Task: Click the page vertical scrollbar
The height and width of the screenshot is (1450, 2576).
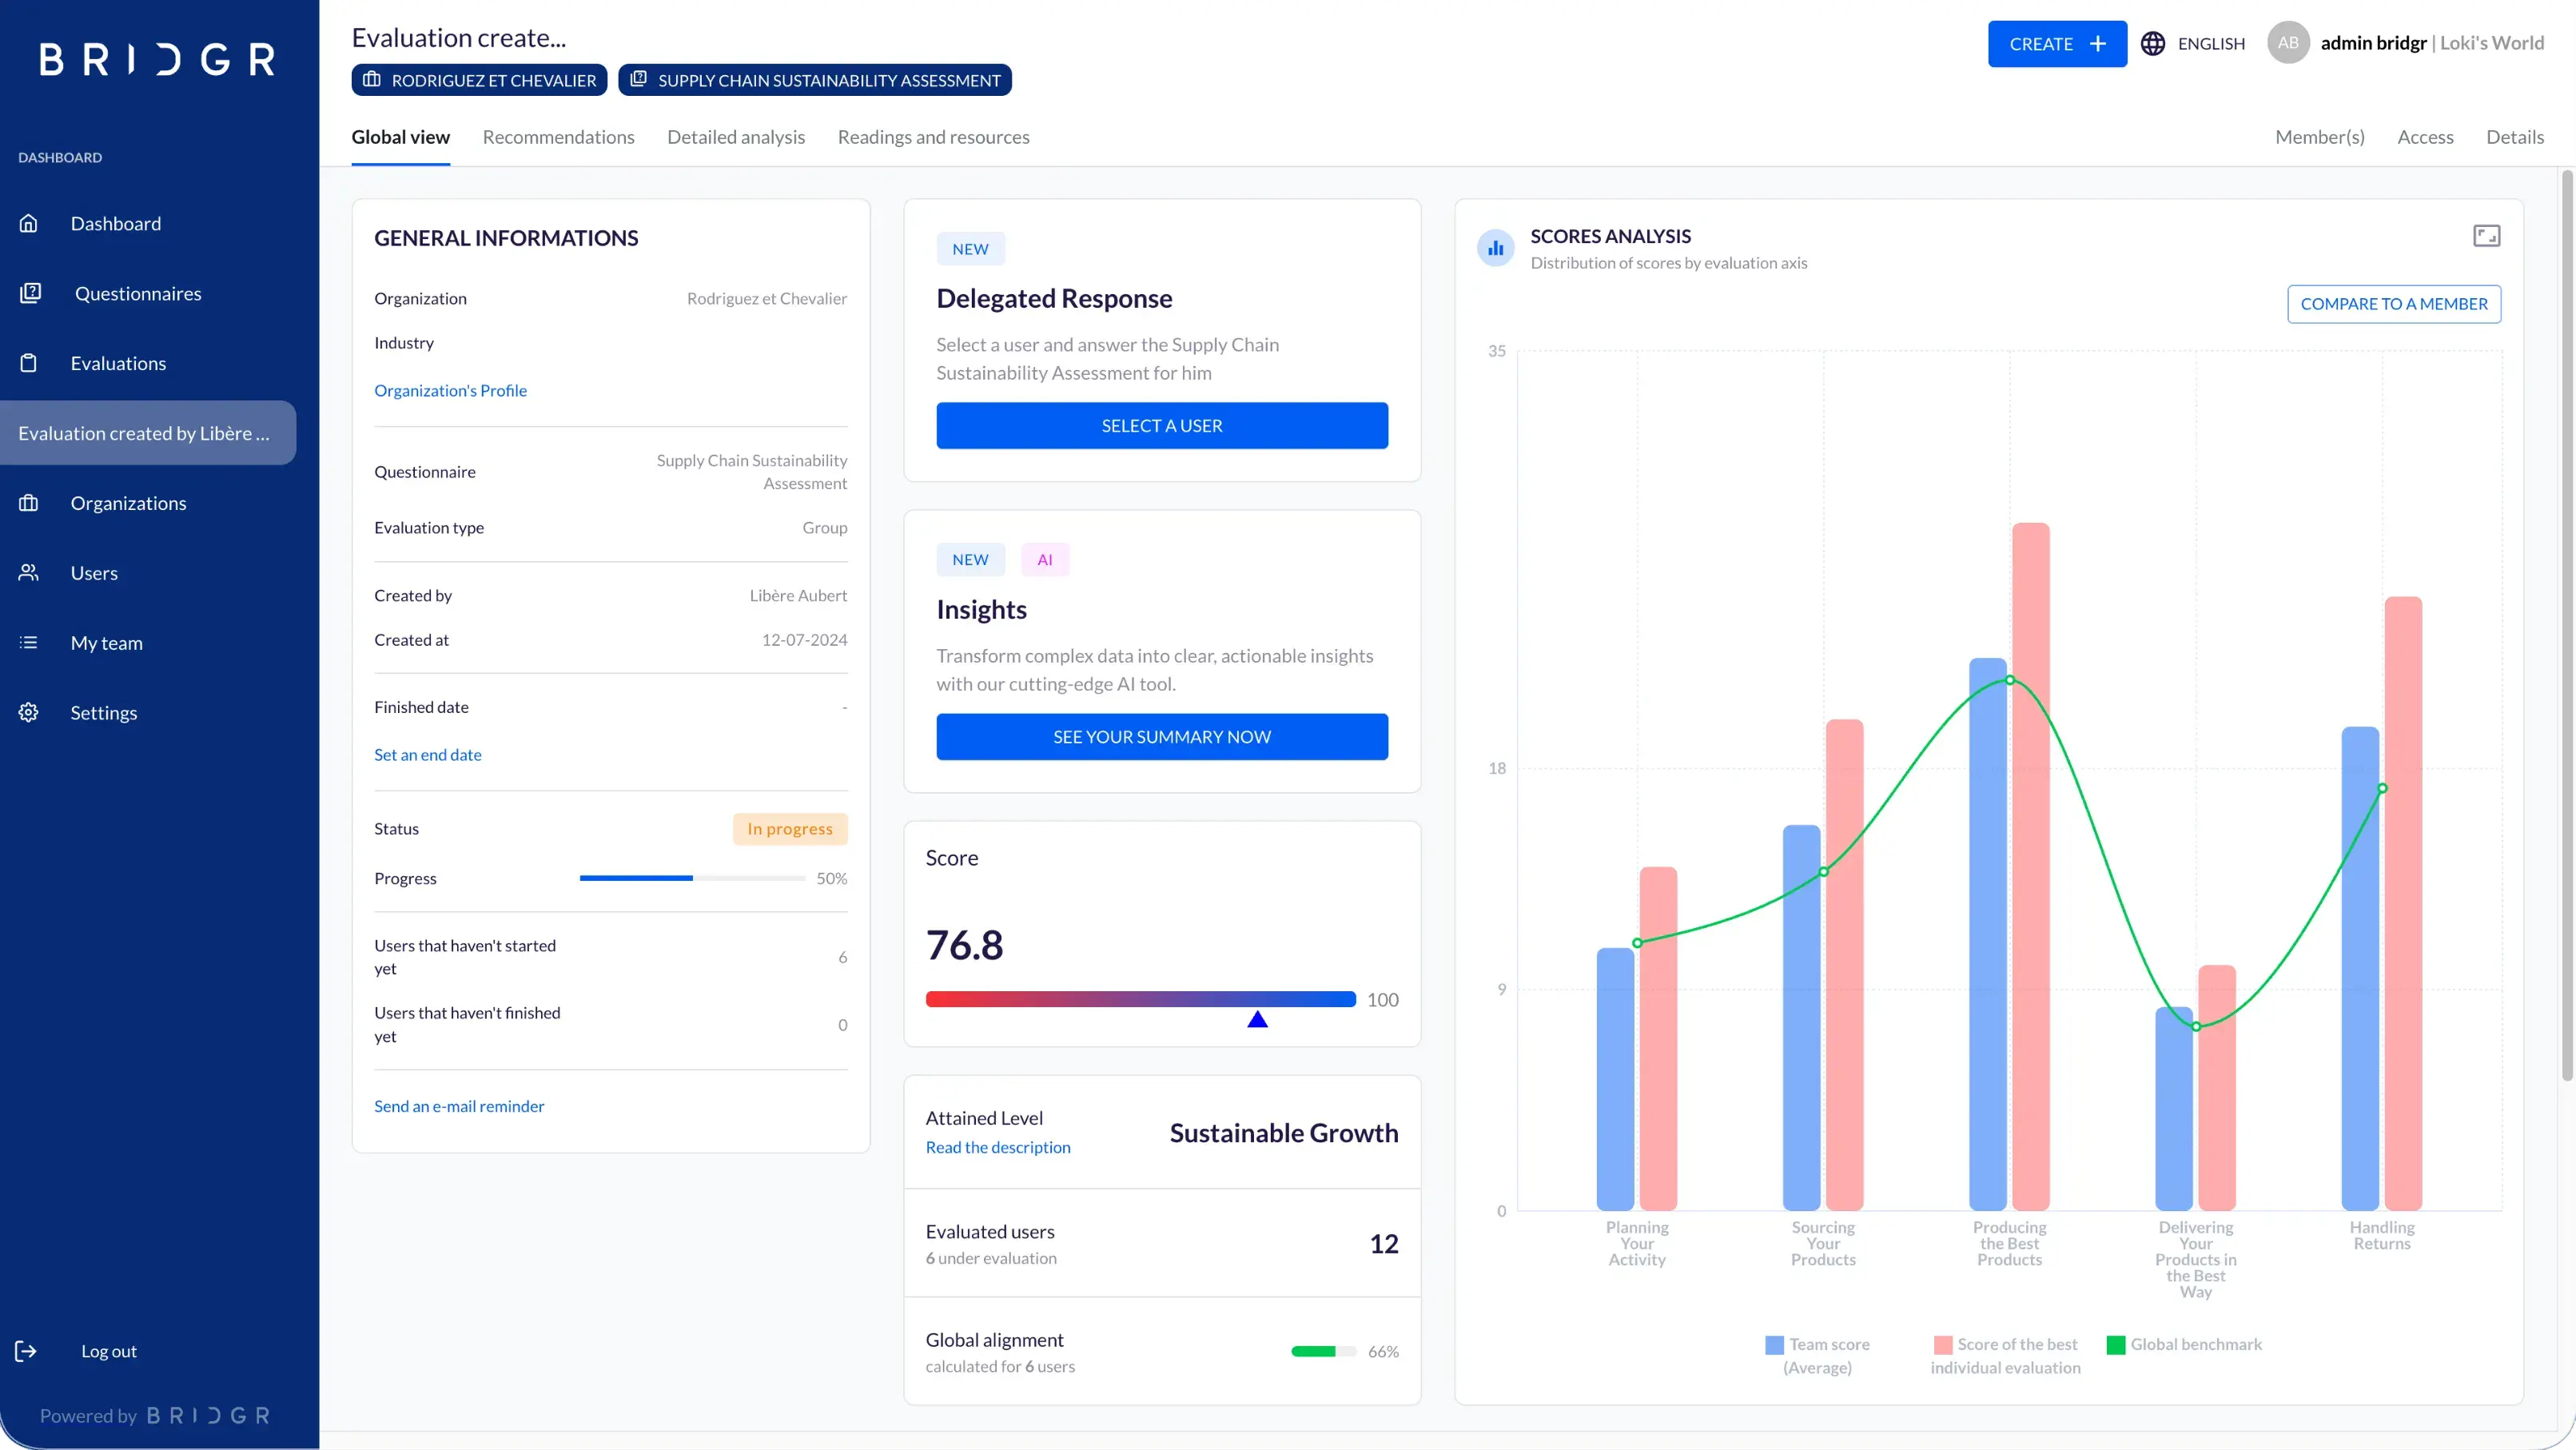Action: (x=2566, y=625)
